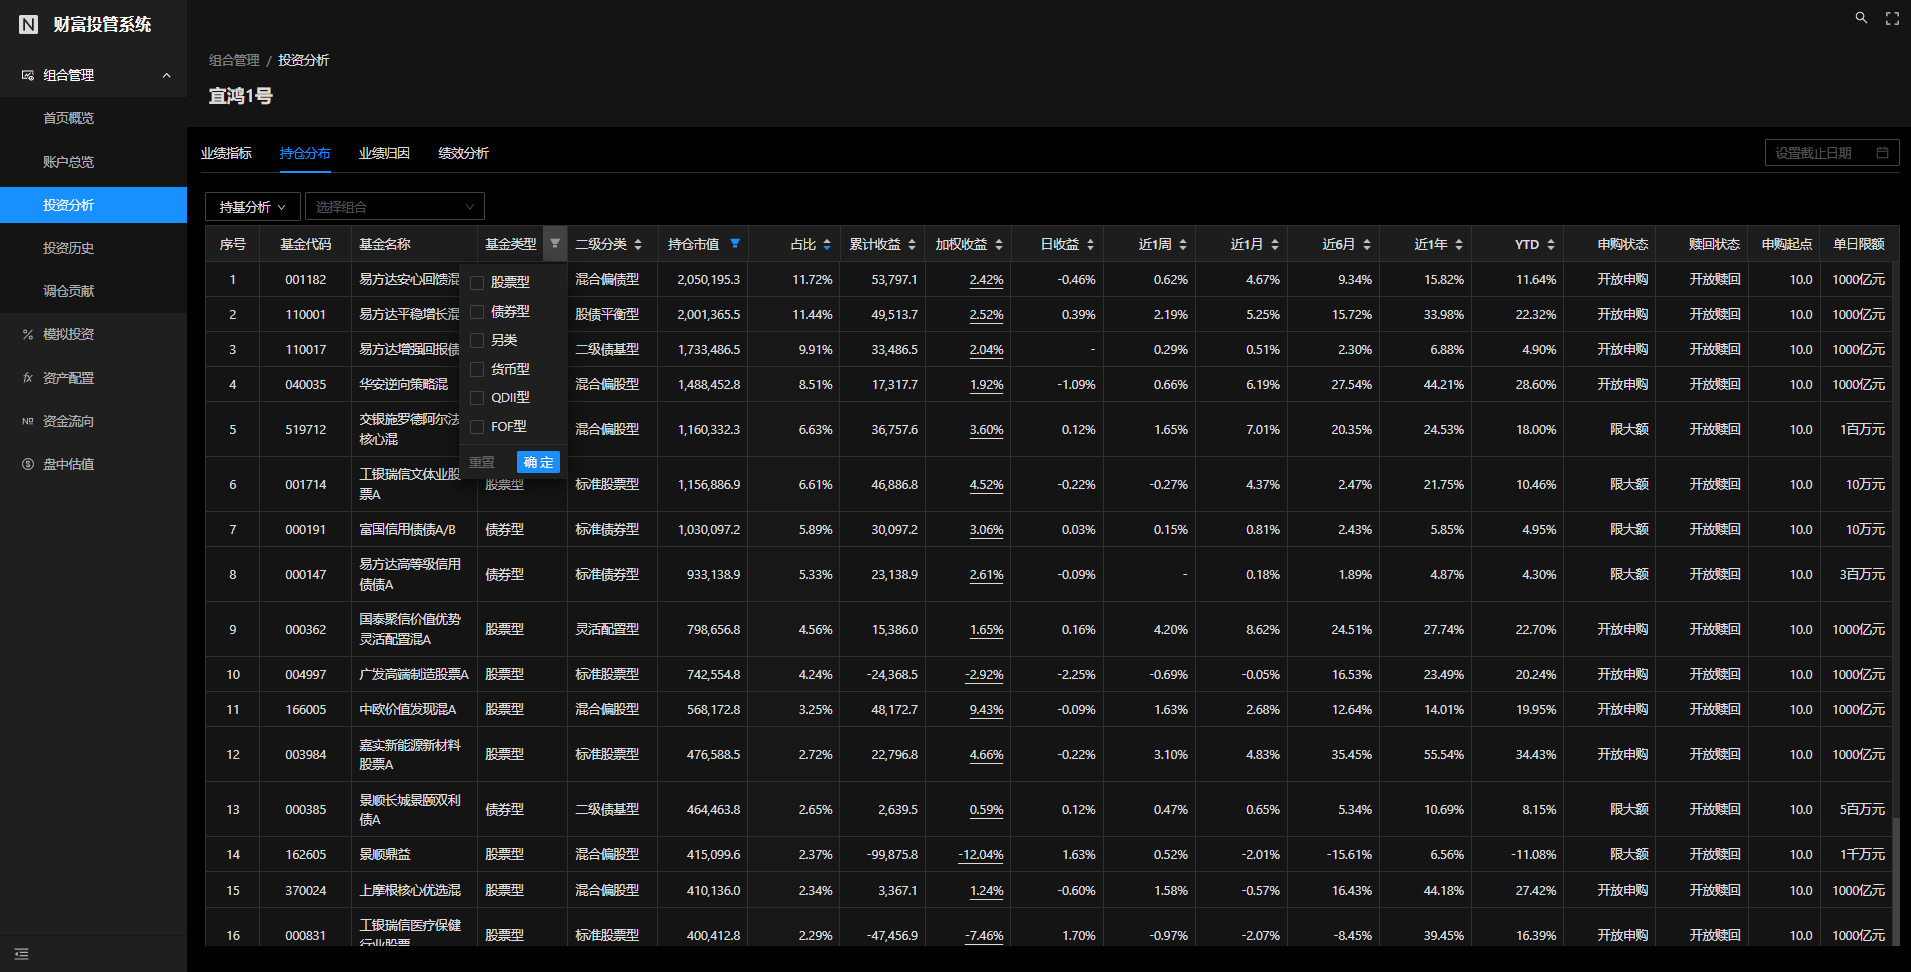
Task: Click the 基金代码 column header
Action: (x=306, y=244)
